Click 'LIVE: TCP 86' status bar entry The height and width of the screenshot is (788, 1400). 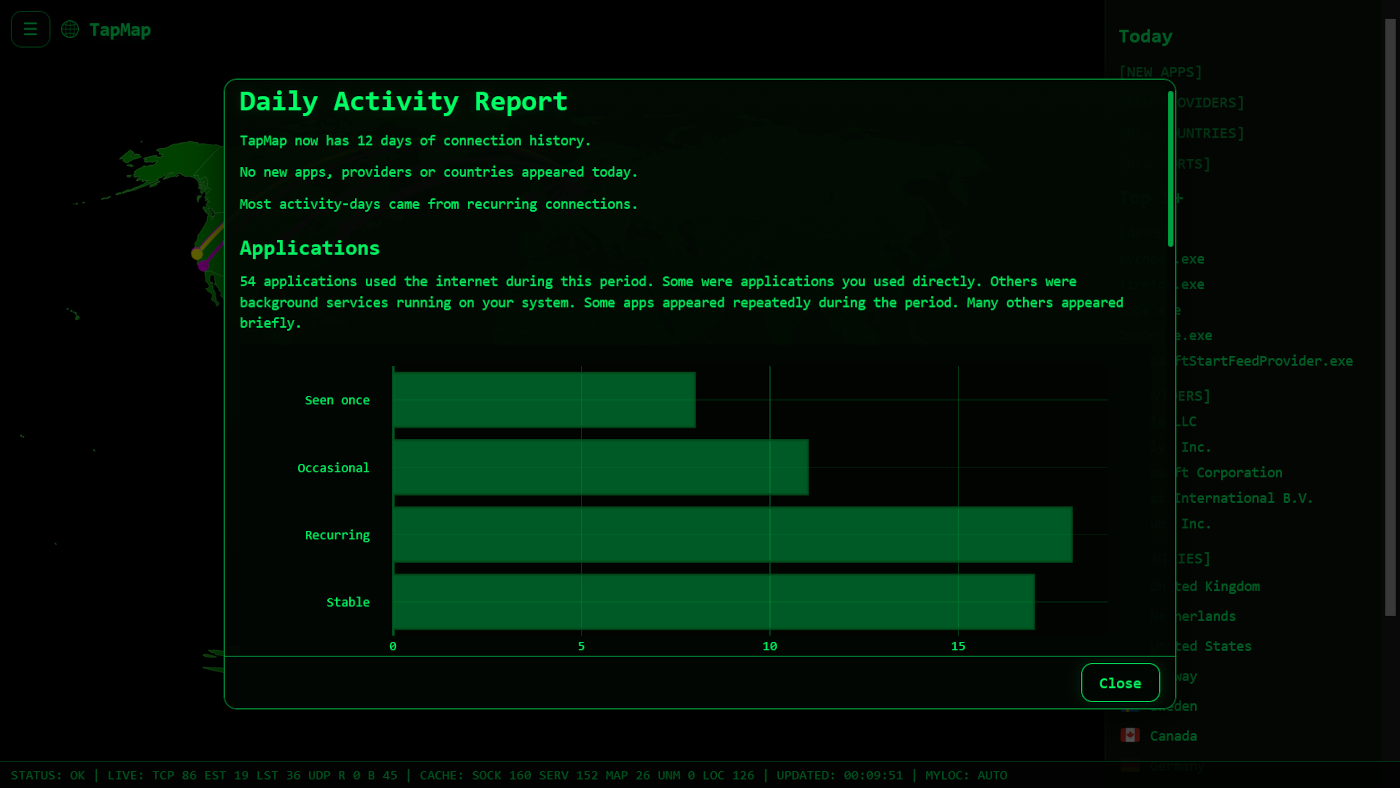click(x=152, y=775)
